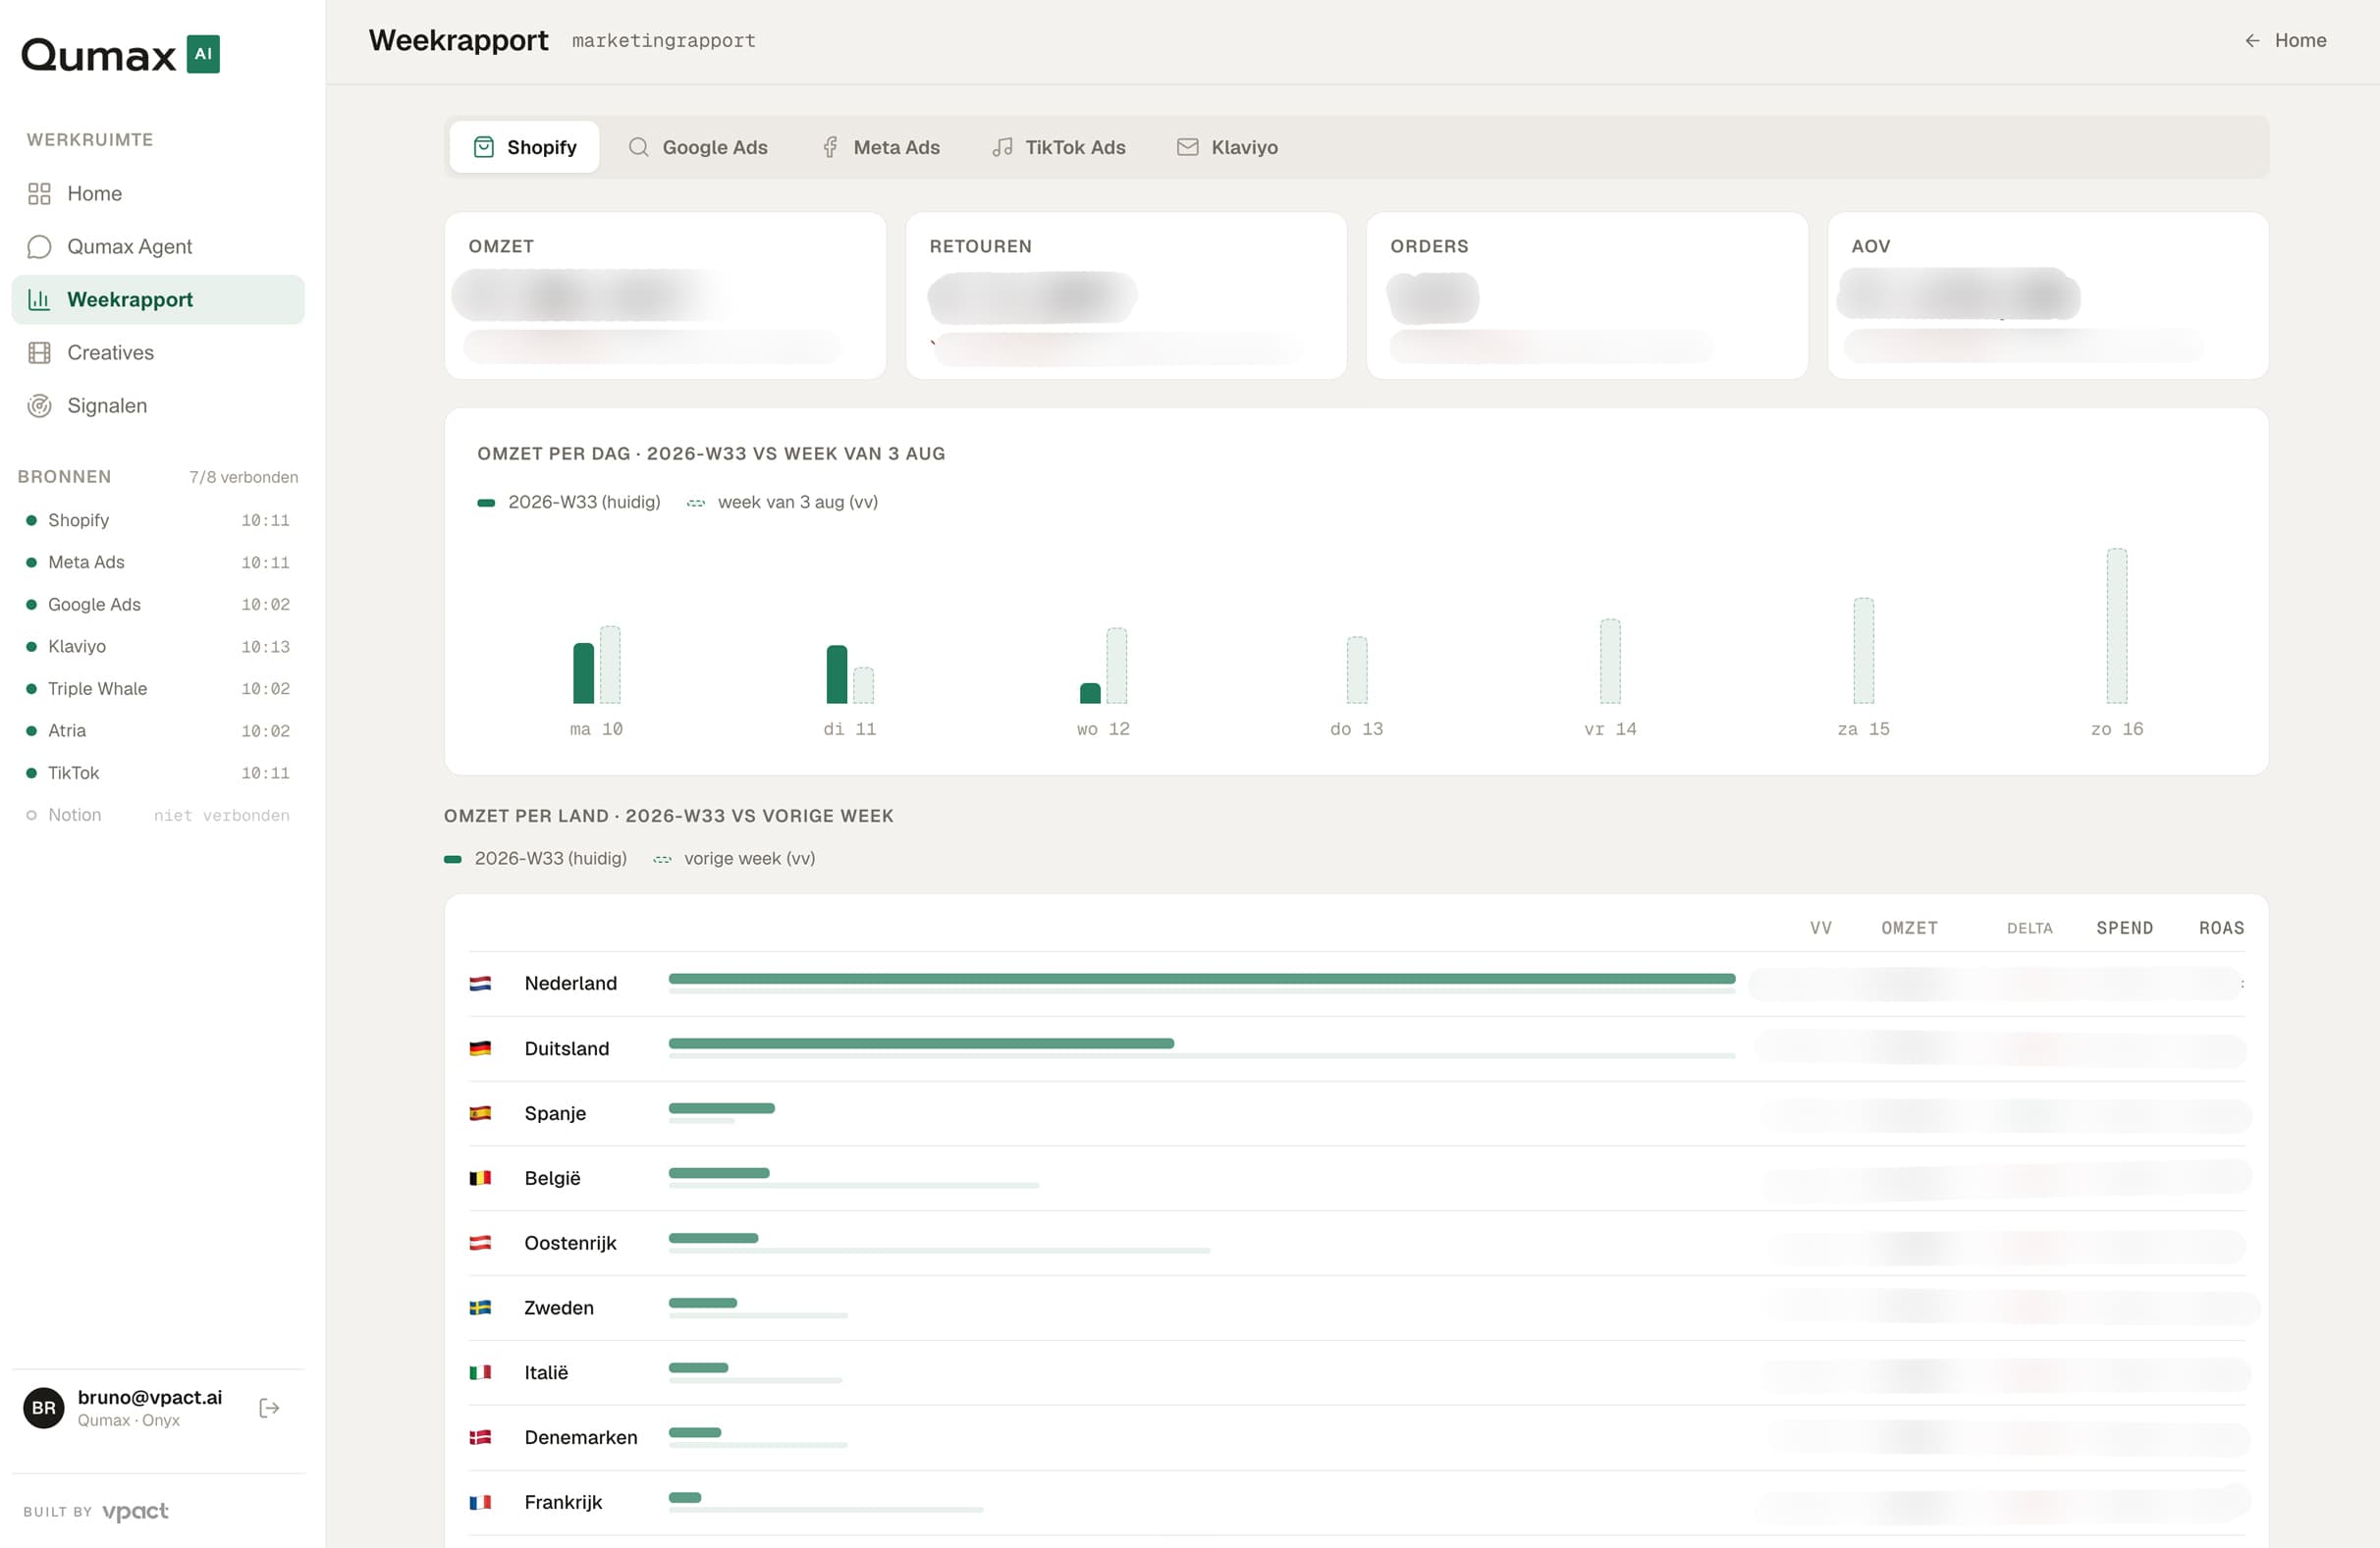This screenshot has width=2380, height=1548.
Task: Click the Triple Whale source entry
Action: click(158, 688)
